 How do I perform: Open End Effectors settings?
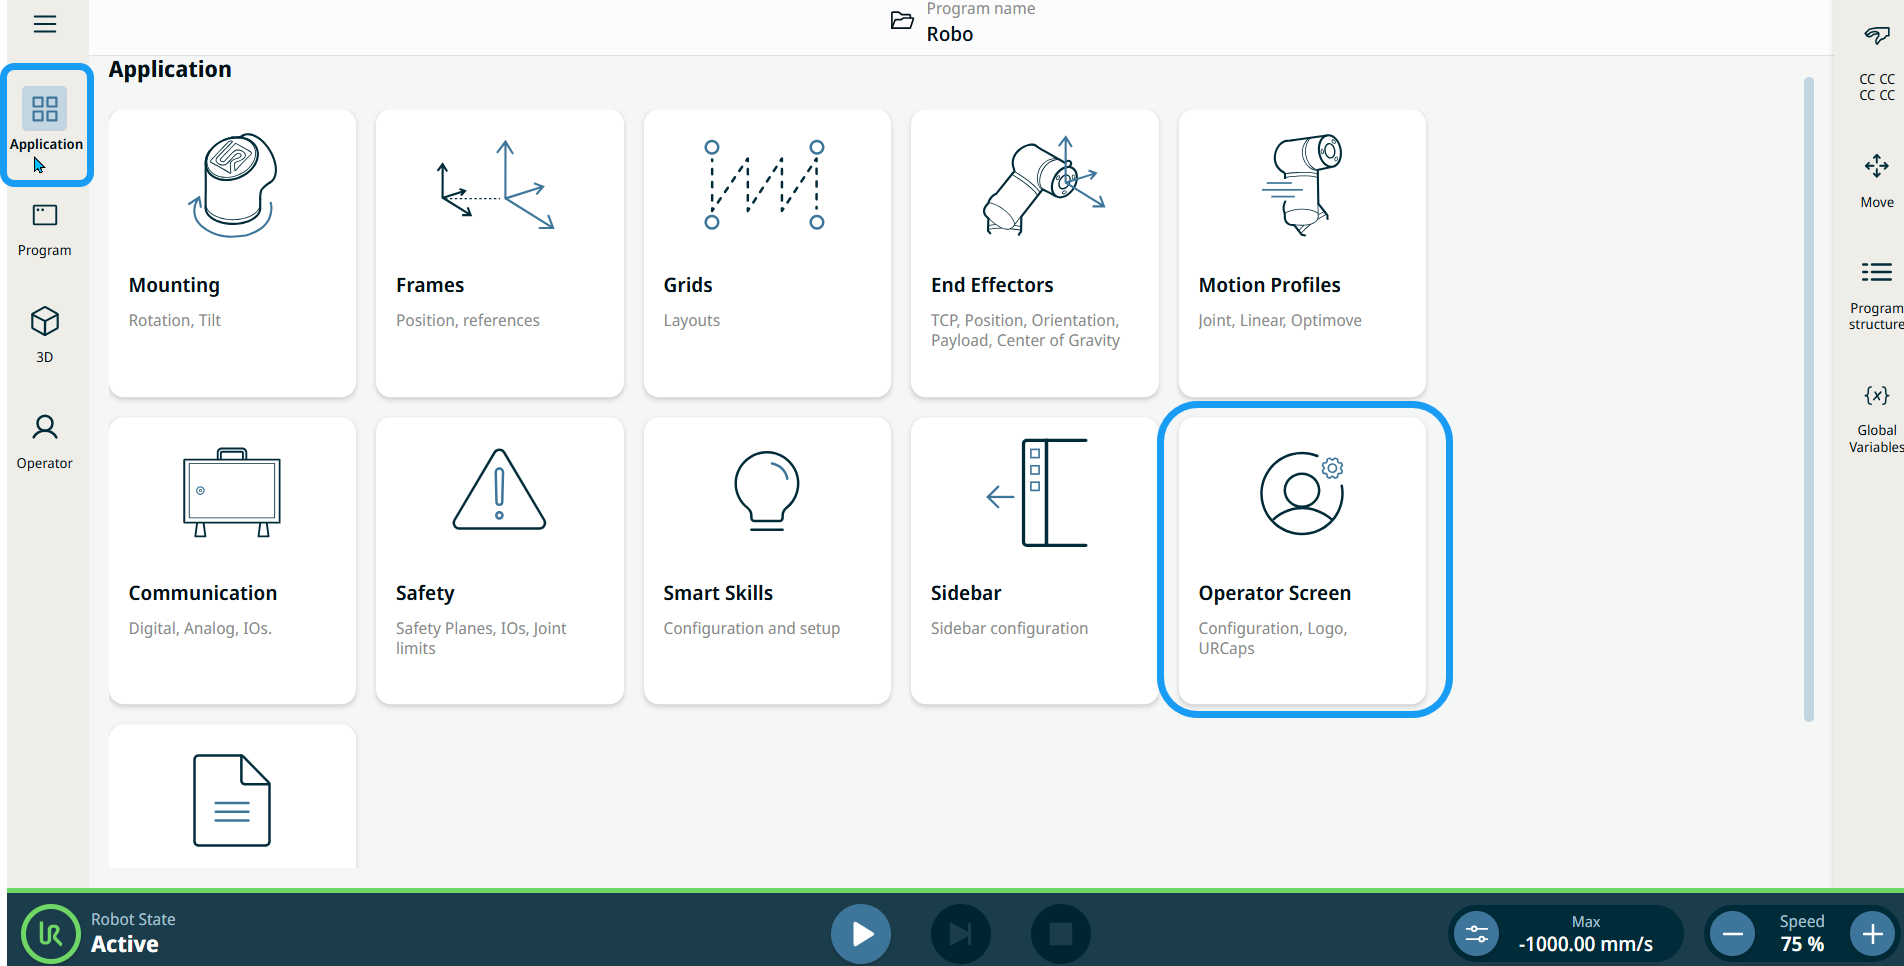point(1034,253)
